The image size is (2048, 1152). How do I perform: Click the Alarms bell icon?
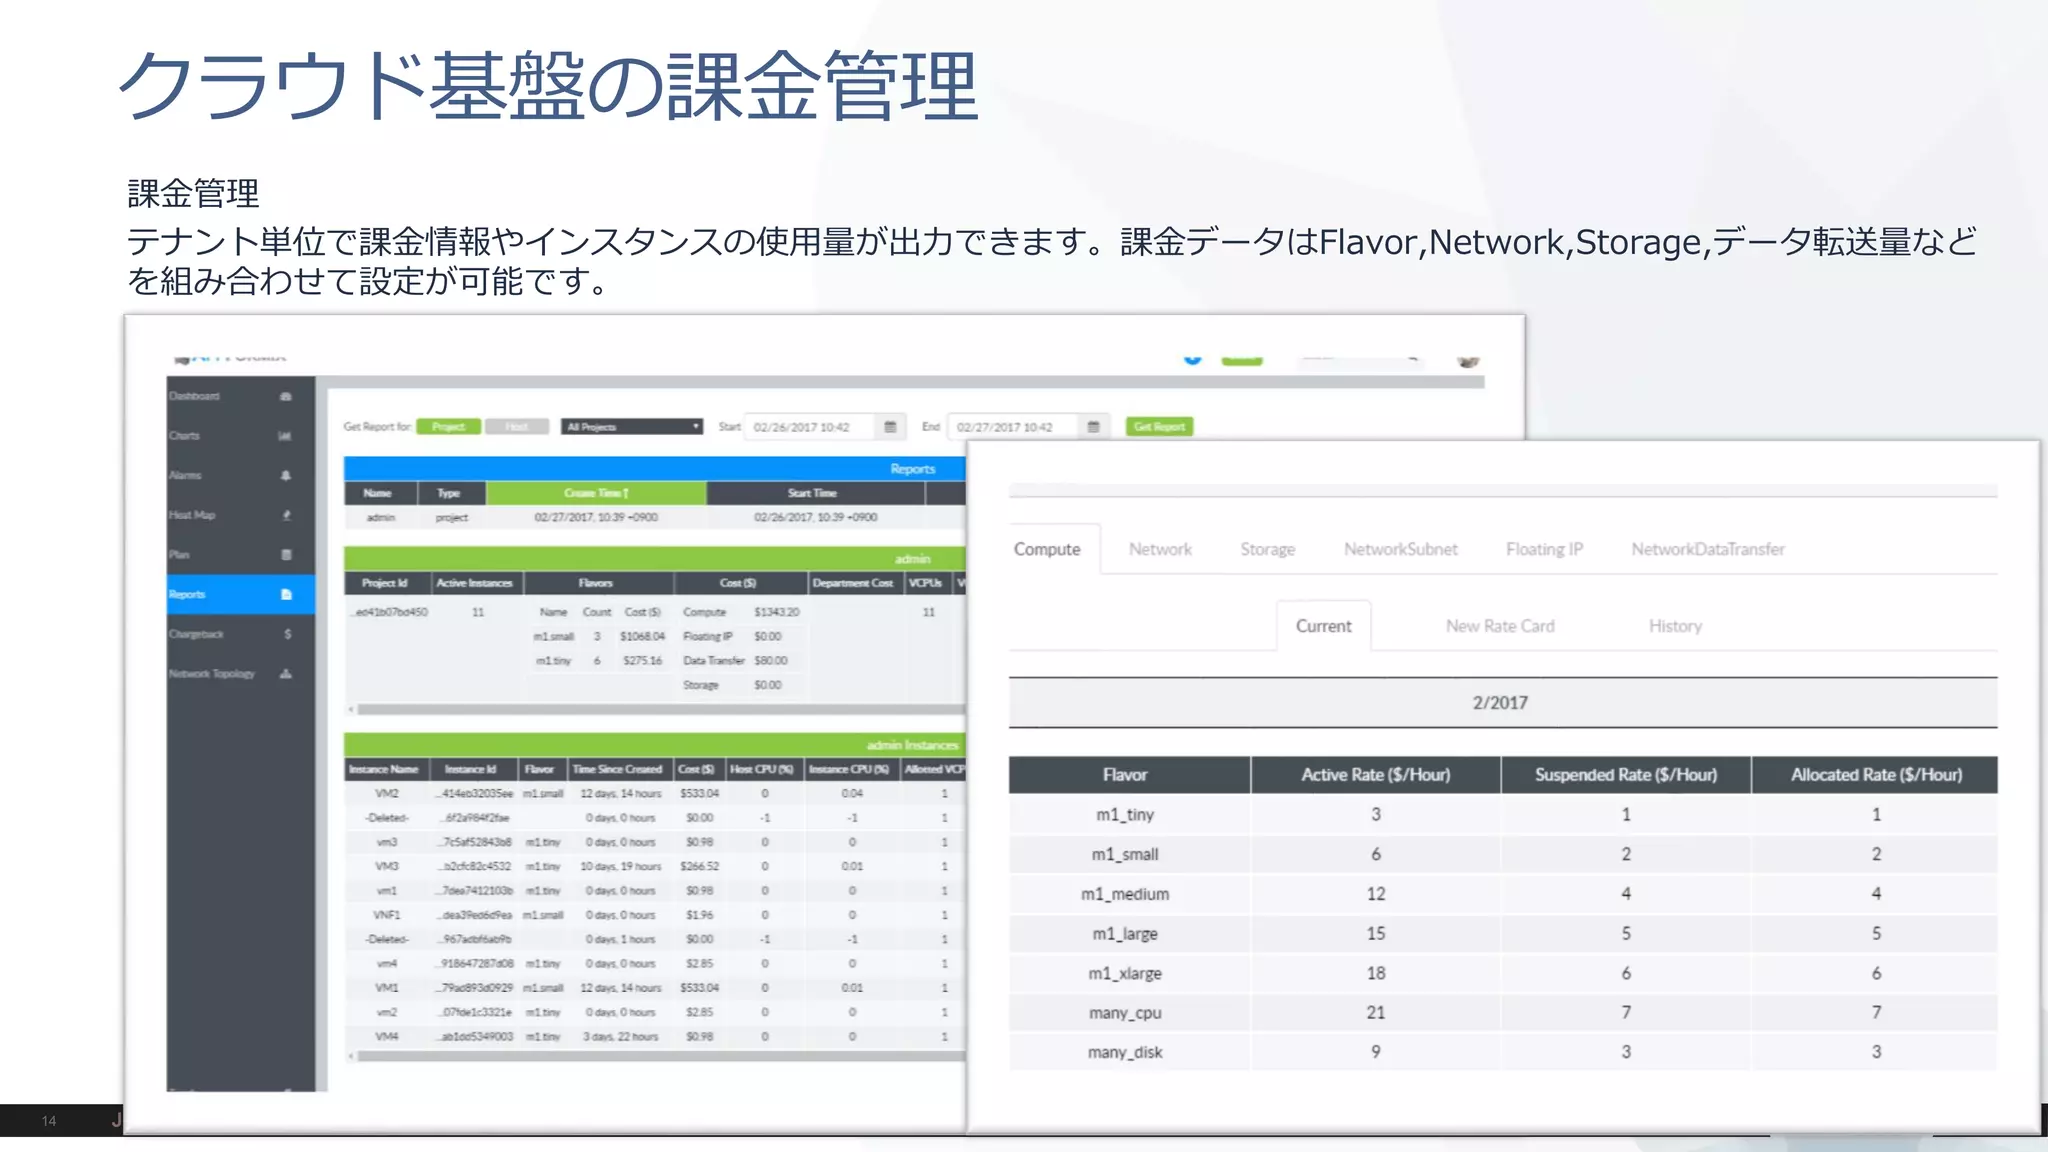(x=286, y=475)
